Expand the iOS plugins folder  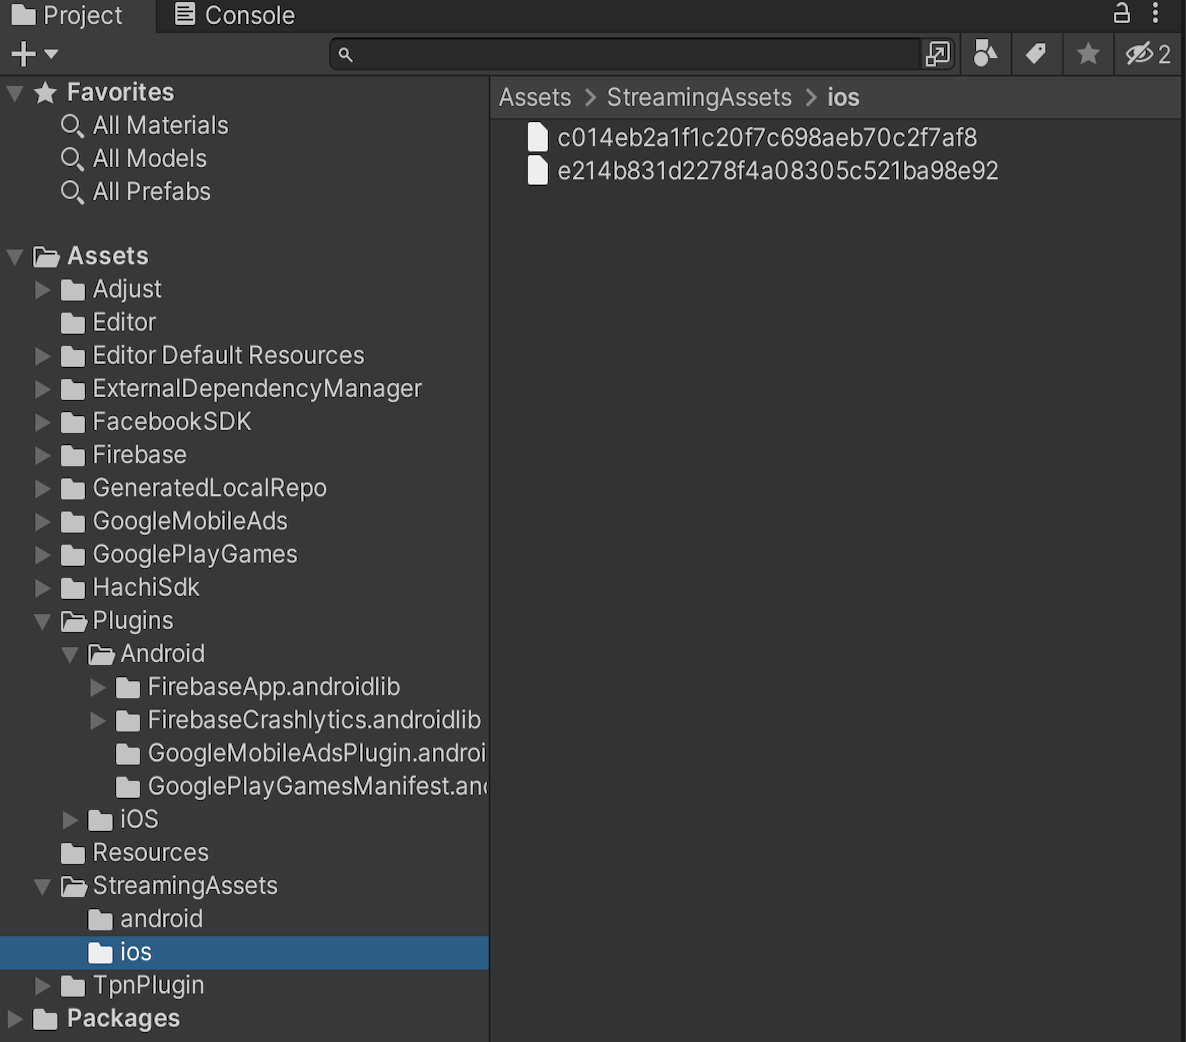pyautogui.click(x=70, y=820)
